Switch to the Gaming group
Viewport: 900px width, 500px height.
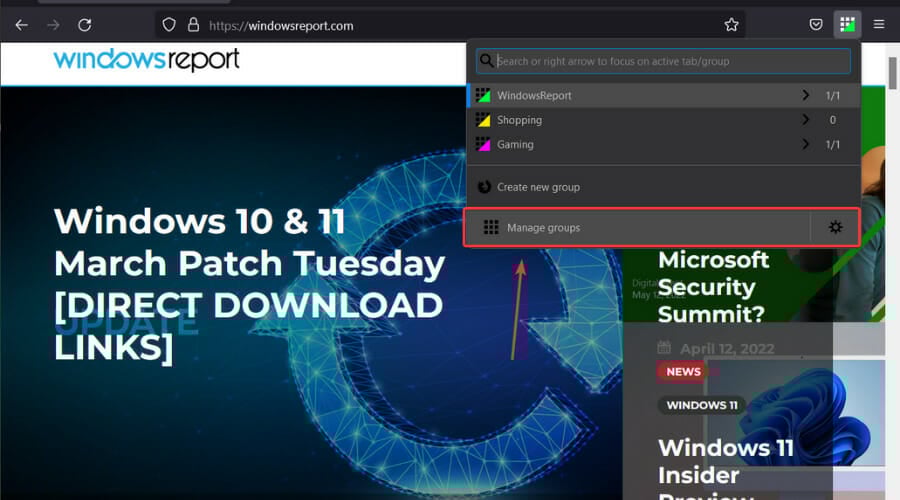point(664,144)
